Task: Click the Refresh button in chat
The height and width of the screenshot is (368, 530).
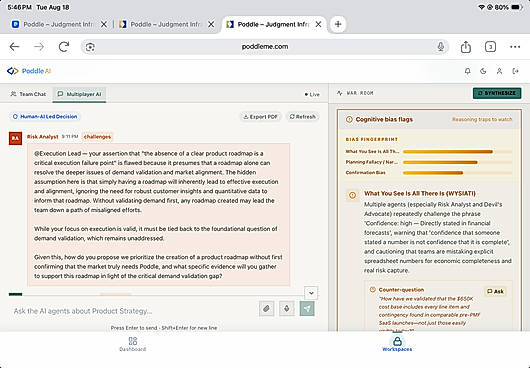Action: click(303, 117)
